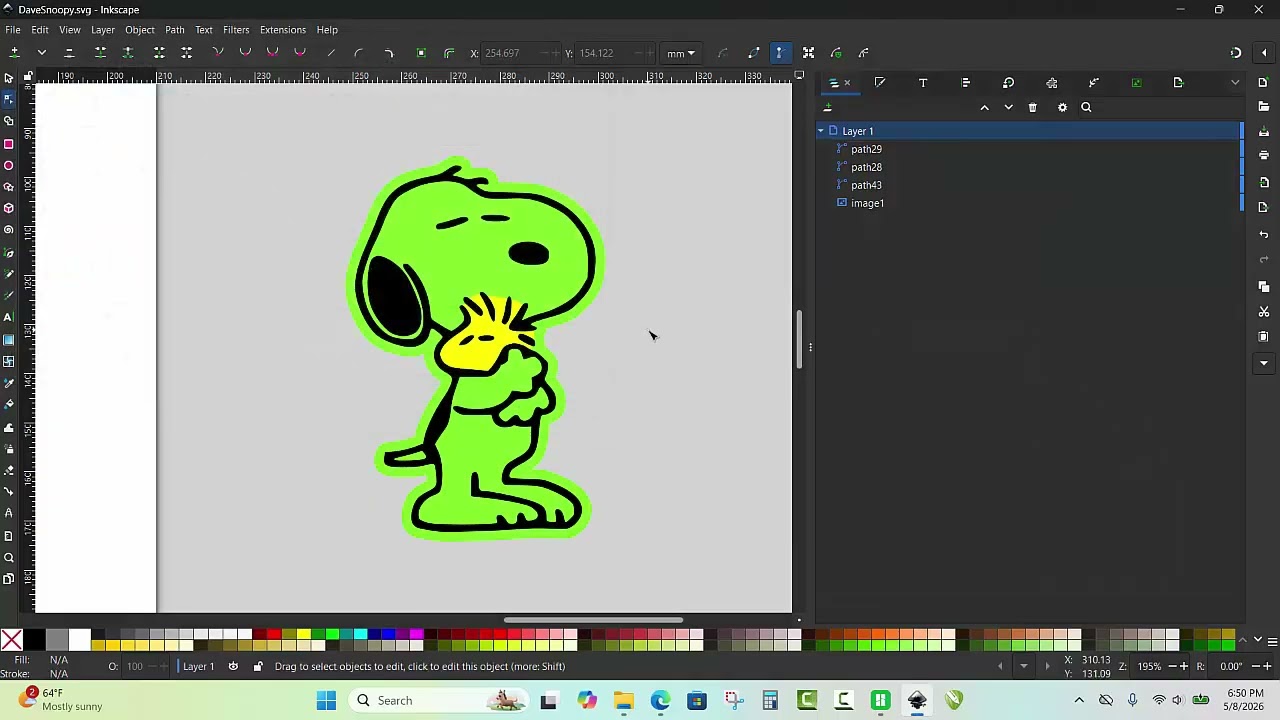
Task: Close the Layers and Objects tab
Action: click(847, 83)
